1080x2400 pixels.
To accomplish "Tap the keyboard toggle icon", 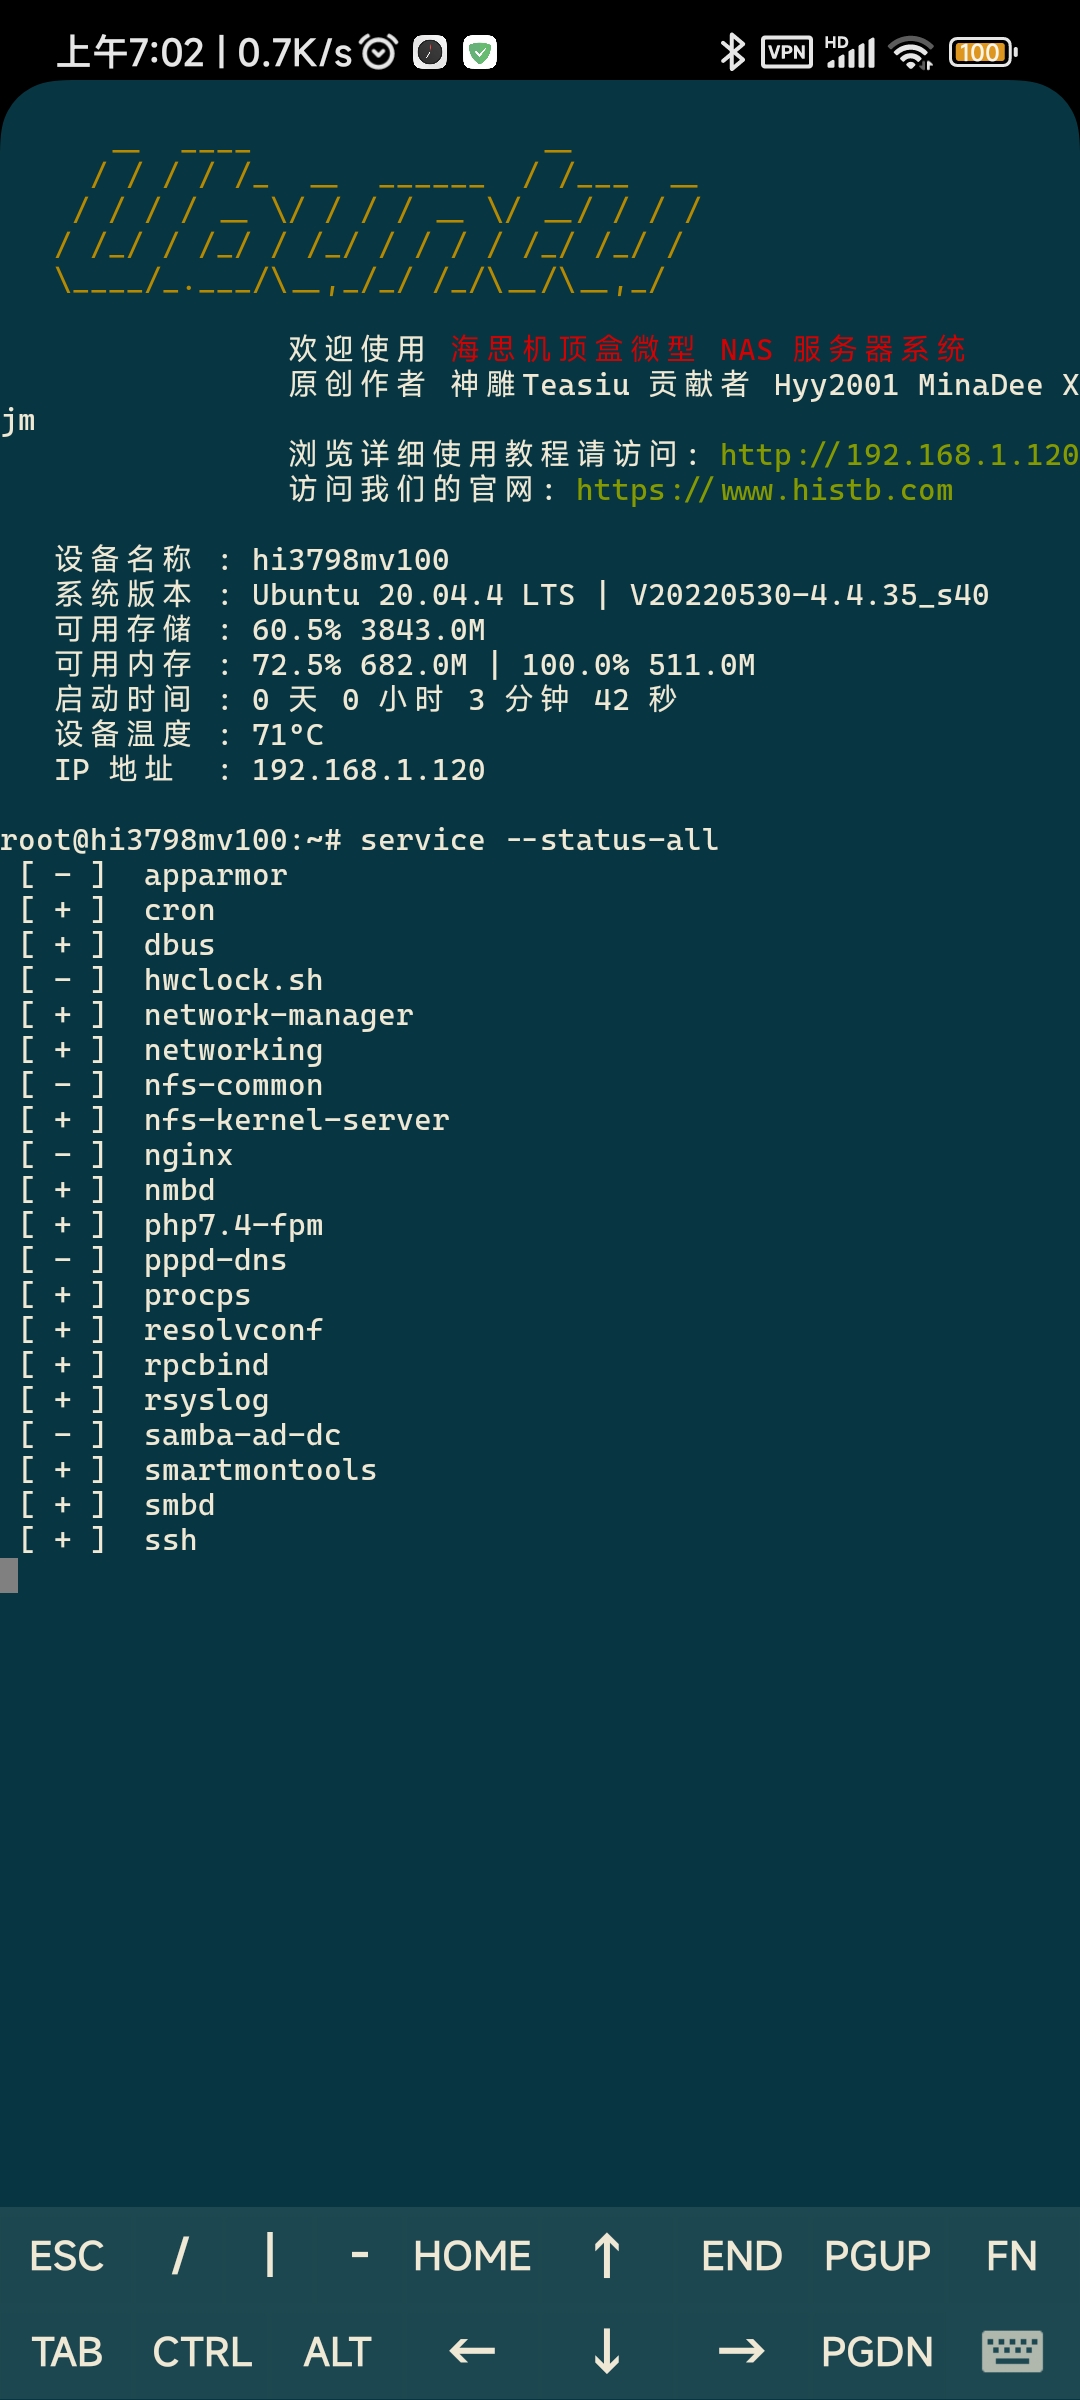I will coord(1012,2351).
